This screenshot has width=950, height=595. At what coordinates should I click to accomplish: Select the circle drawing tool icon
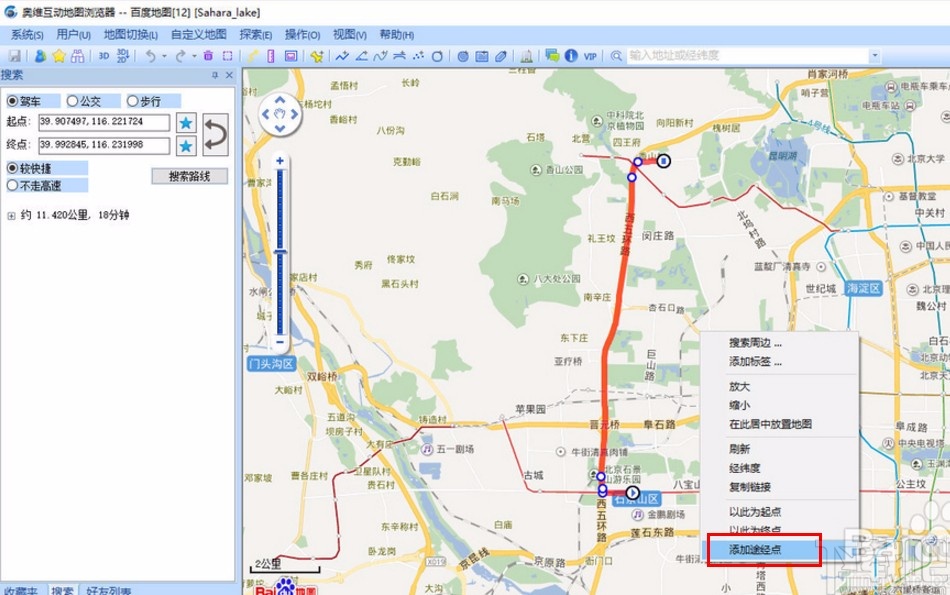point(437,56)
